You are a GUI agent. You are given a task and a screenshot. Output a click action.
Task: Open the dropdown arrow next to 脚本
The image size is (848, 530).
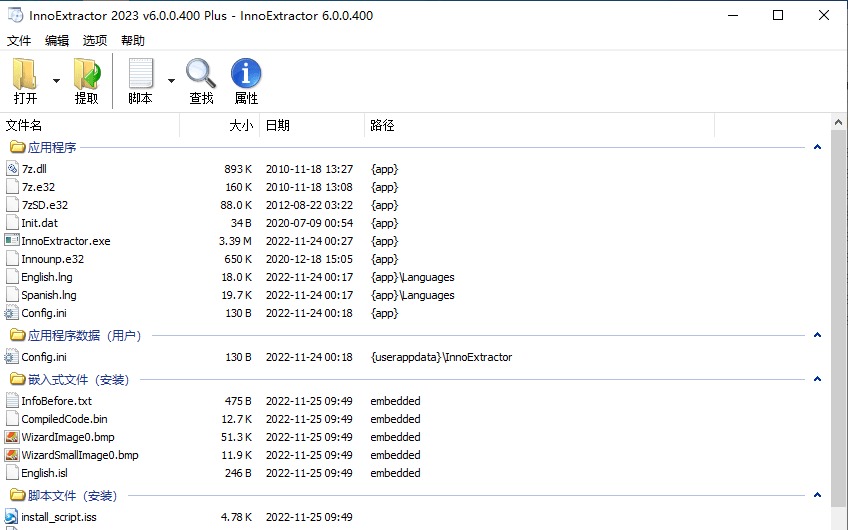point(171,81)
